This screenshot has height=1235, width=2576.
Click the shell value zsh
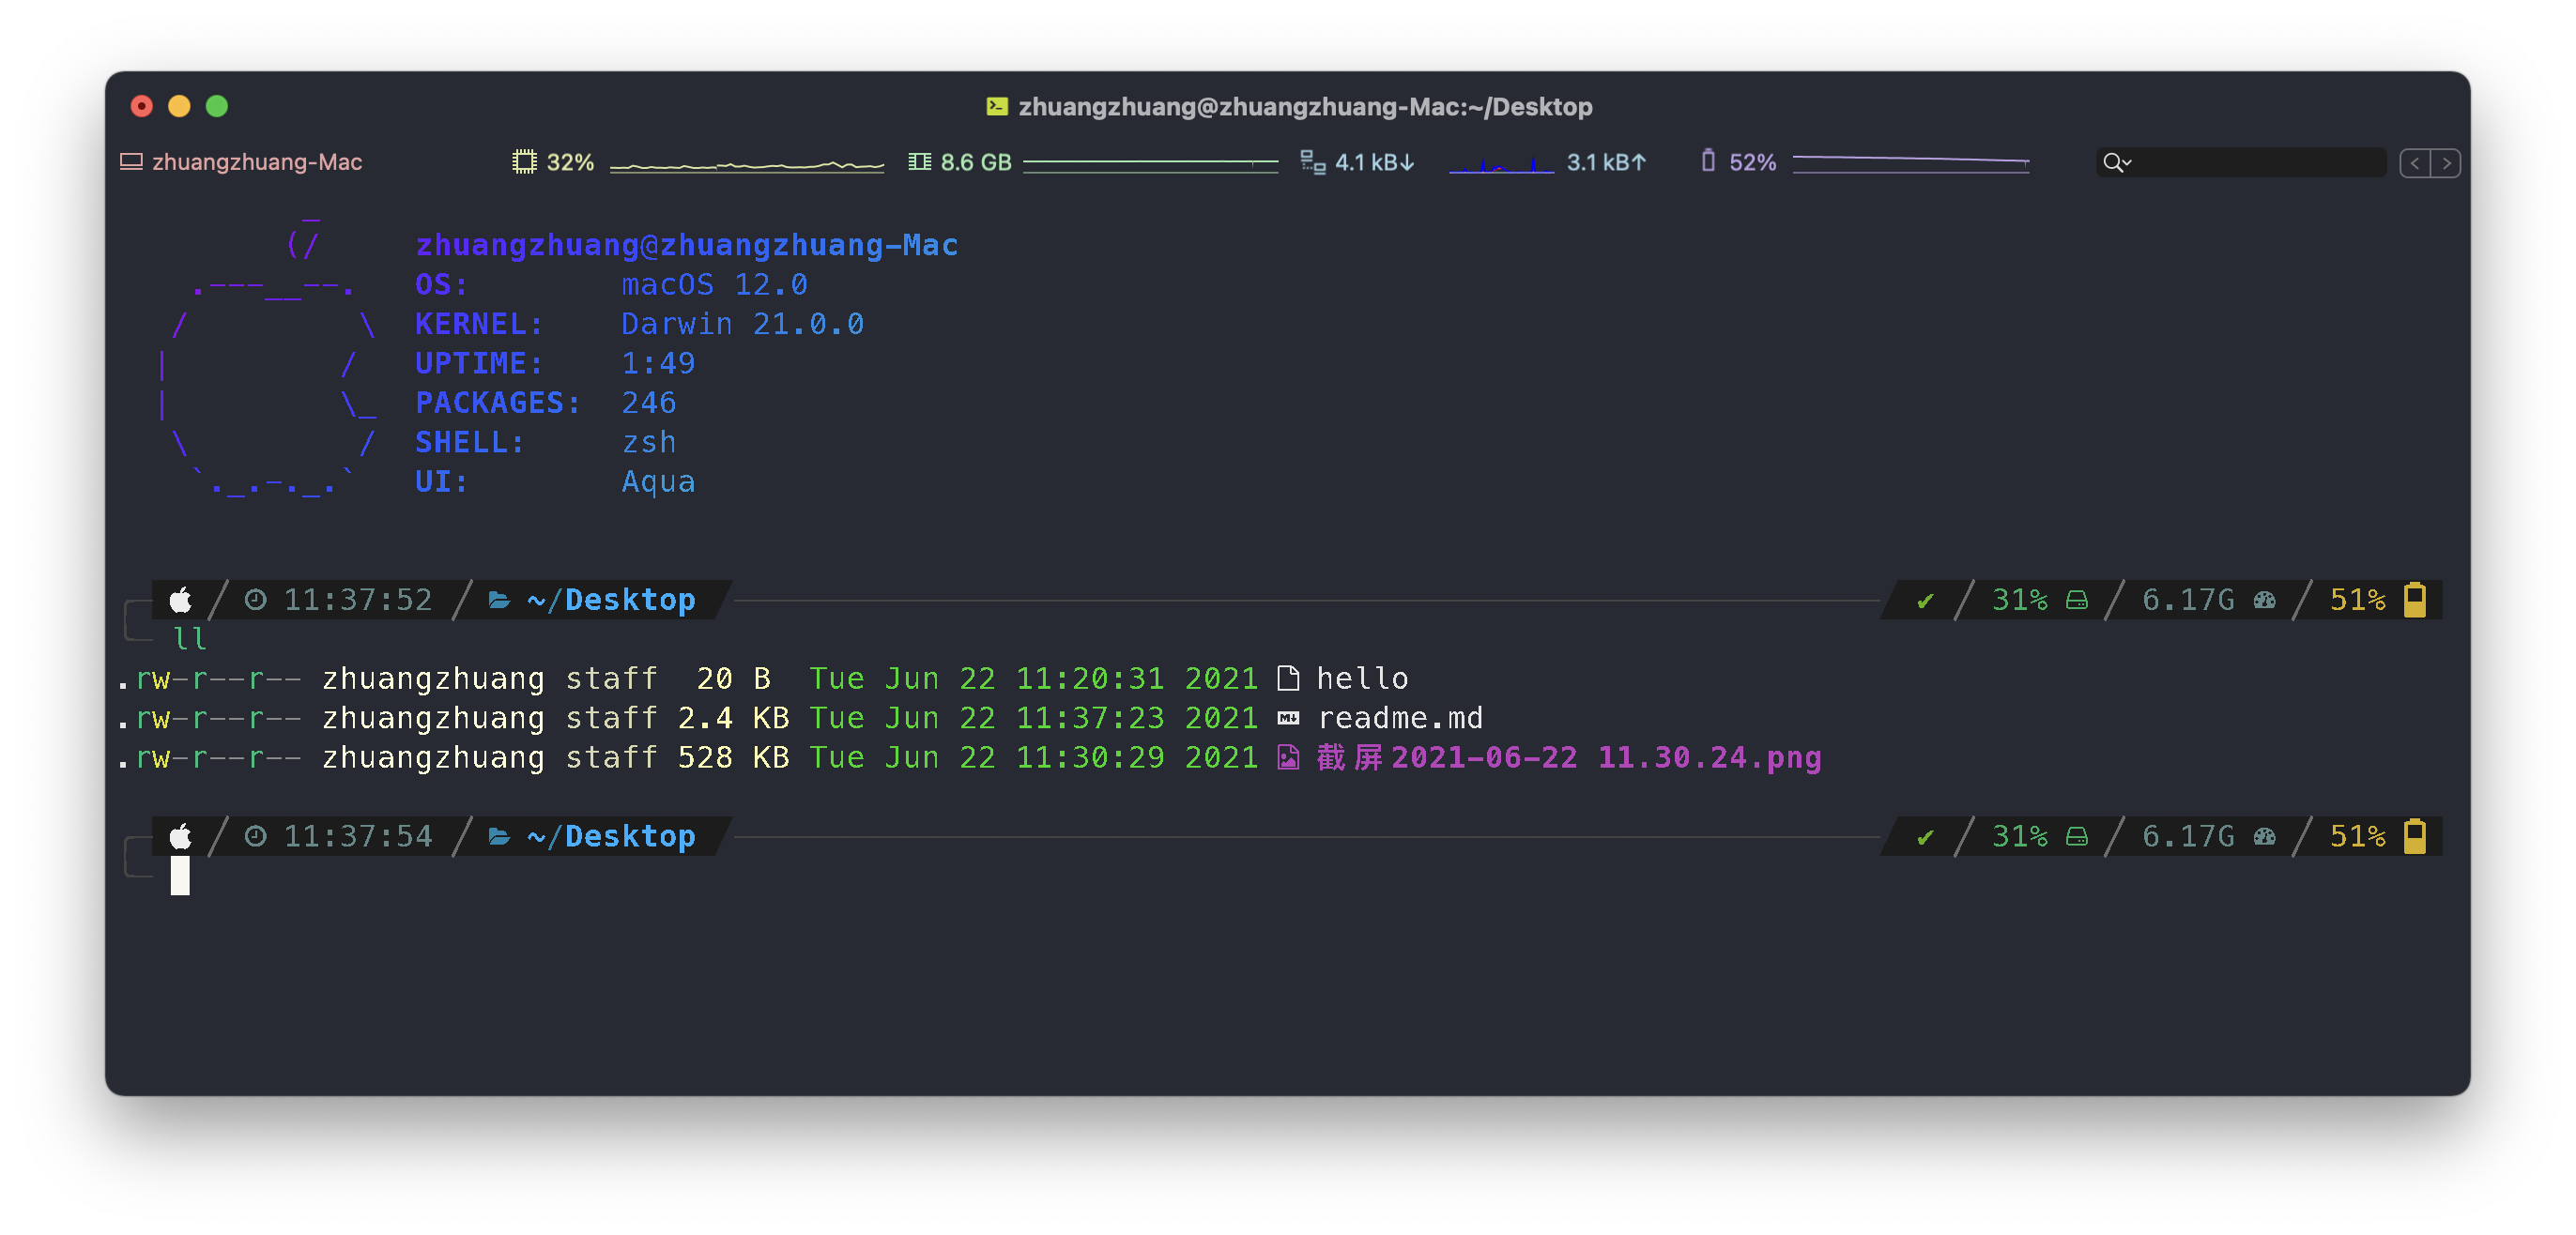[649, 442]
